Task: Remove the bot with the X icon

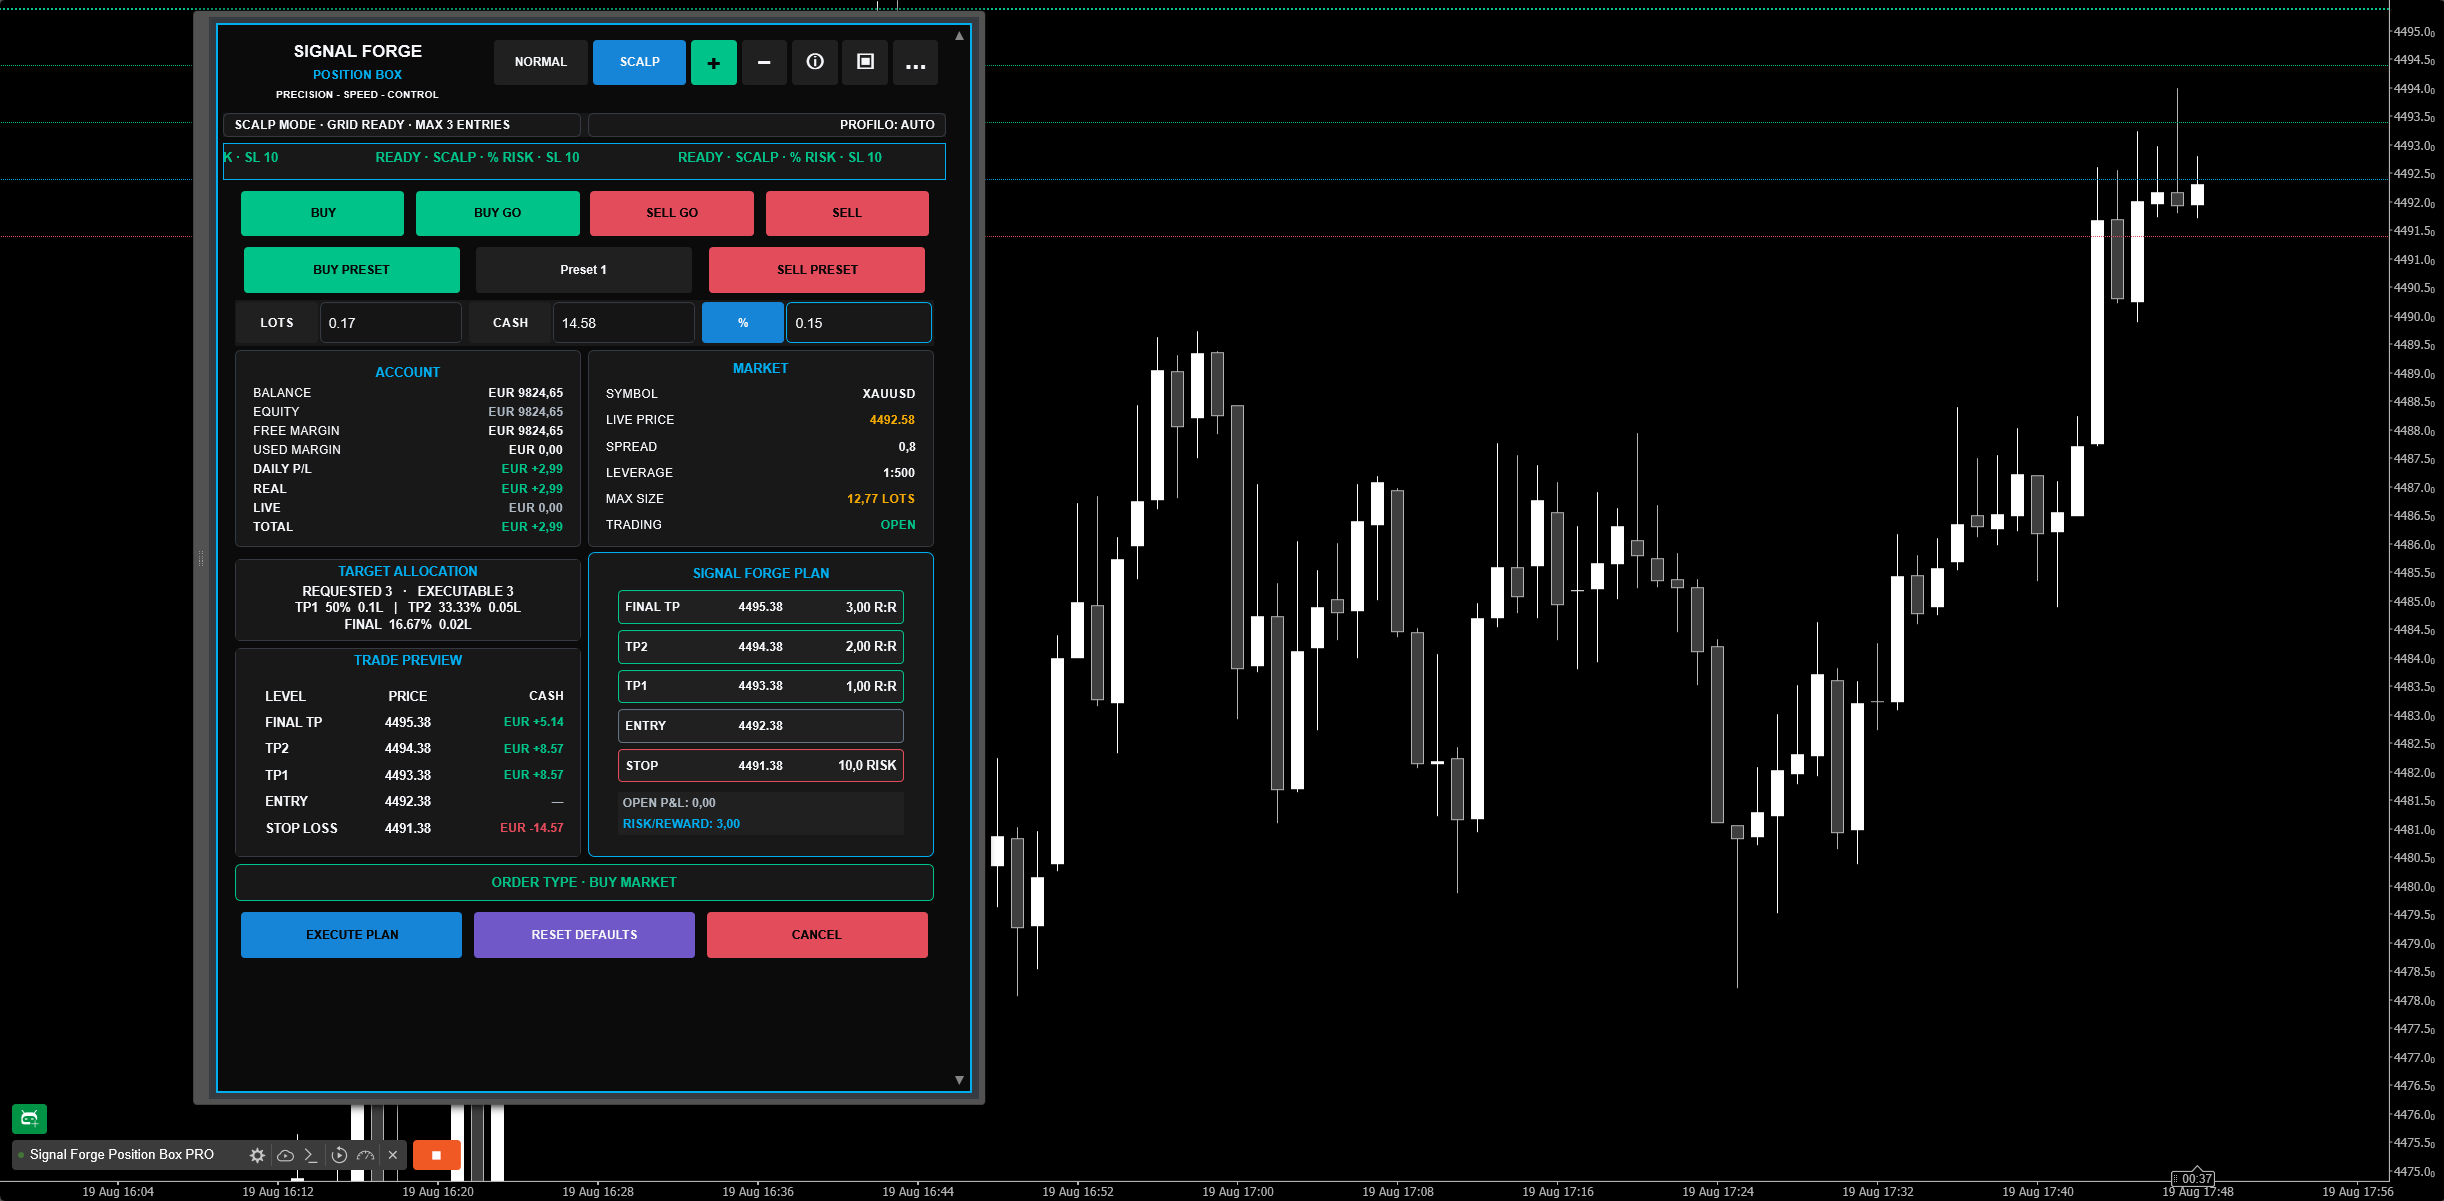Action: click(393, 1155)
